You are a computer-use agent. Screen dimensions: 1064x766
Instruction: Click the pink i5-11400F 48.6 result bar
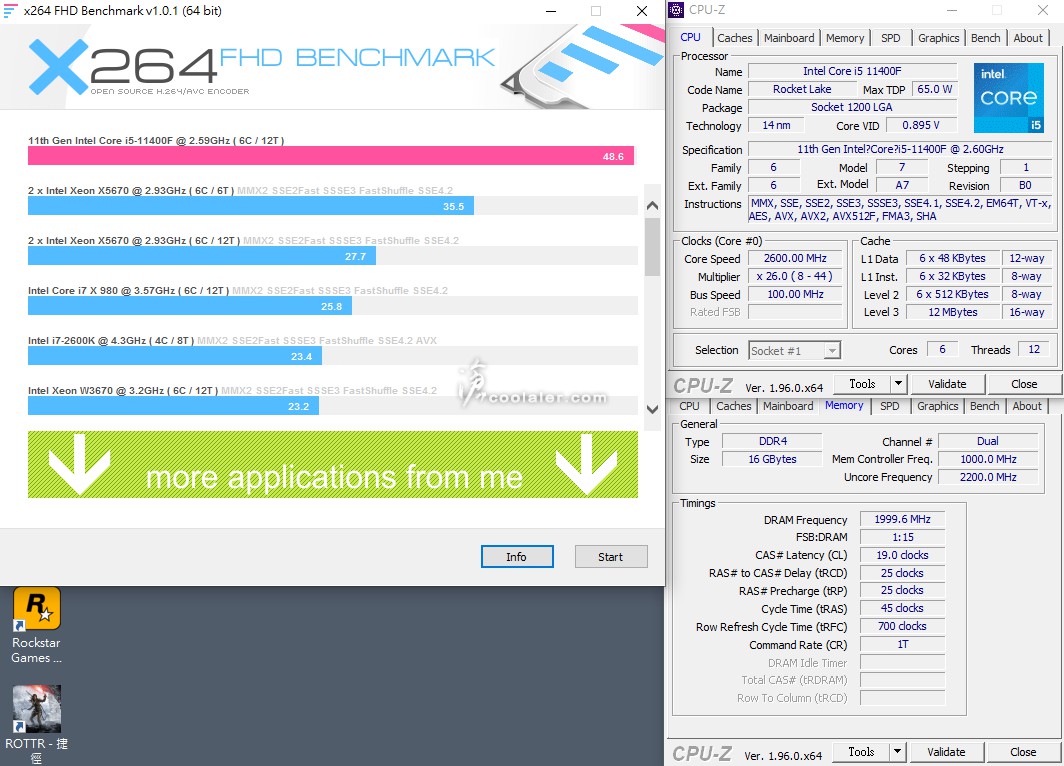(331, 155)
